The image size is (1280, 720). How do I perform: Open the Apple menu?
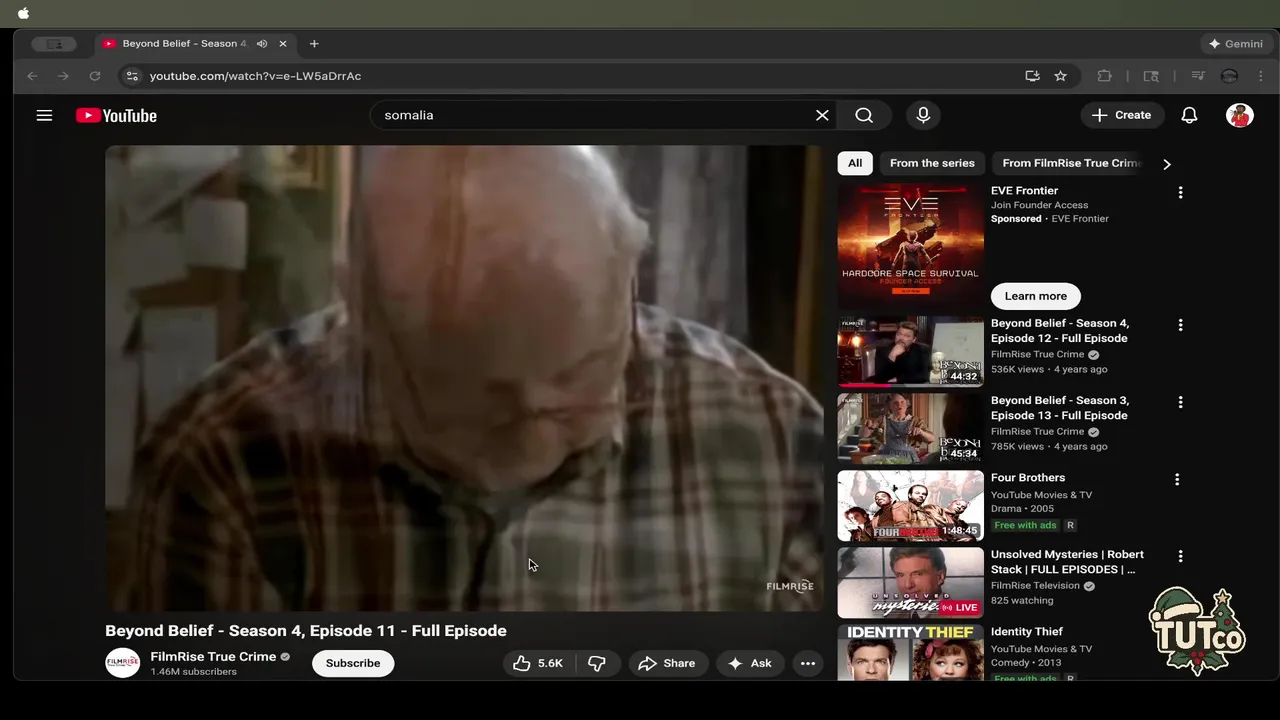point(23,14)
